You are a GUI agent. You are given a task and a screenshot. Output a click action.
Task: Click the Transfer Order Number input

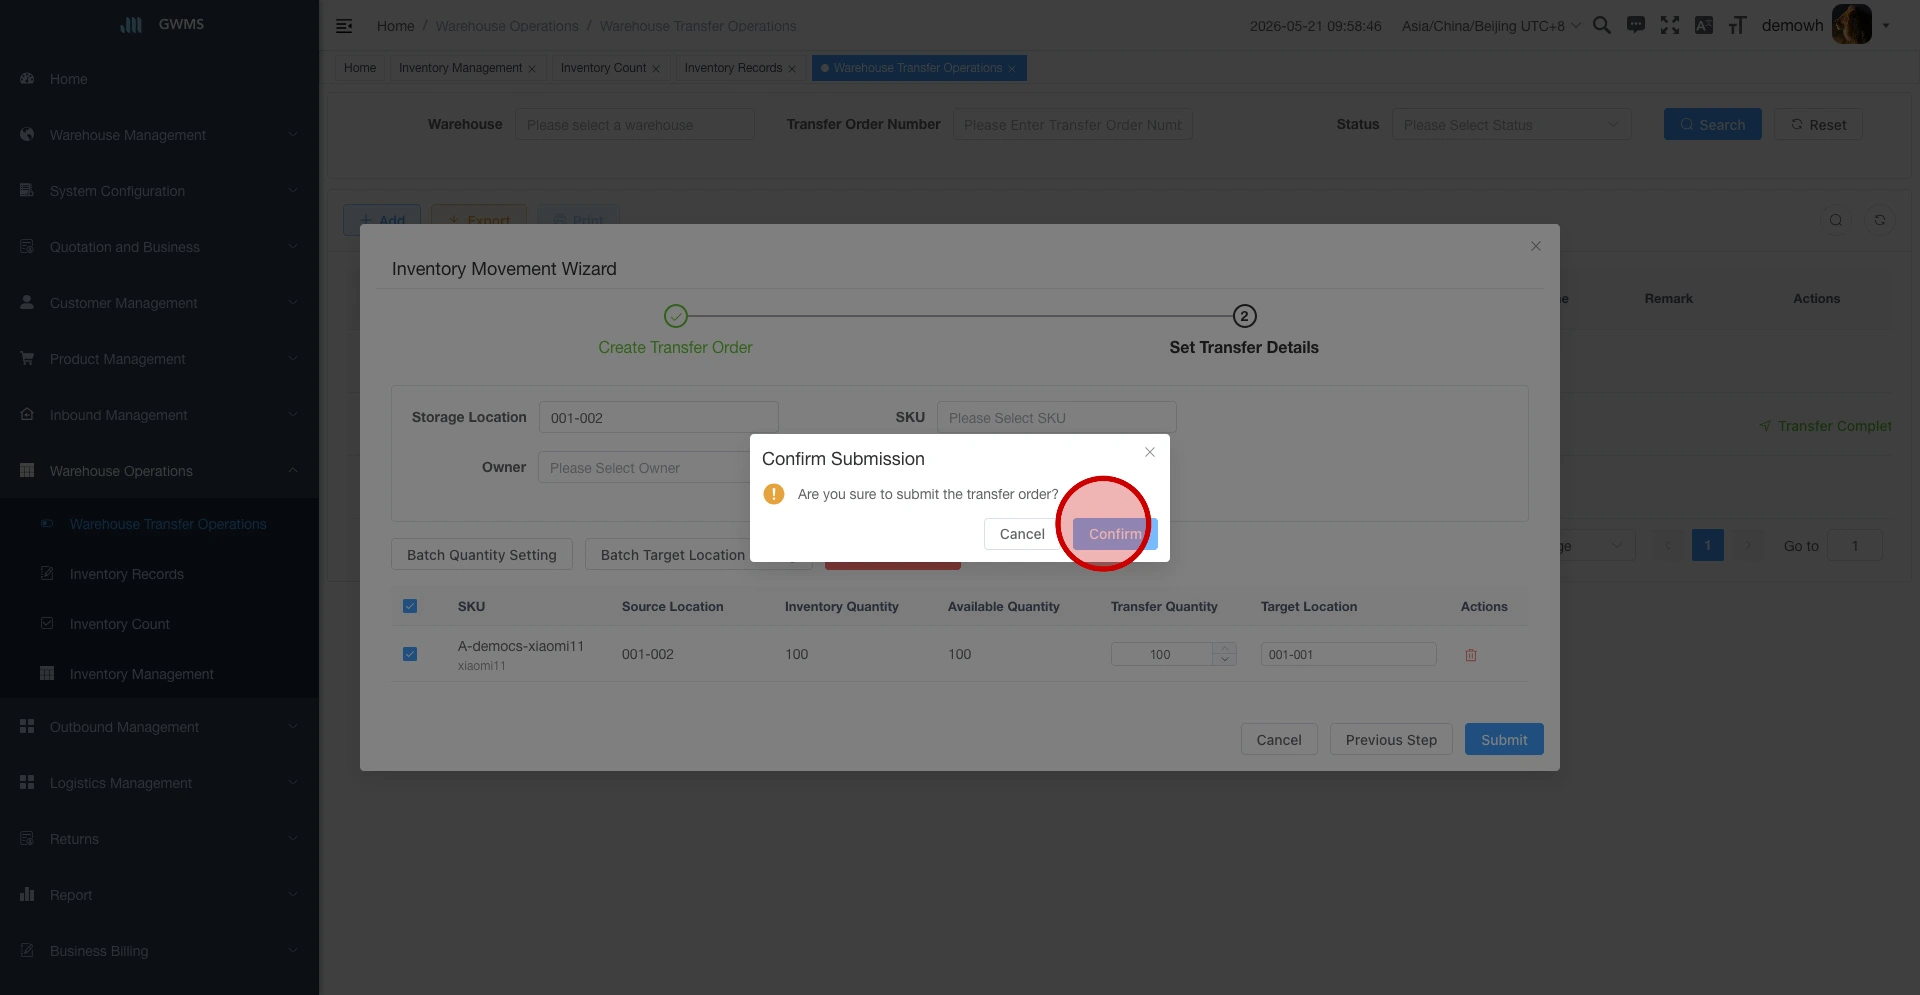pos(1072,125)
